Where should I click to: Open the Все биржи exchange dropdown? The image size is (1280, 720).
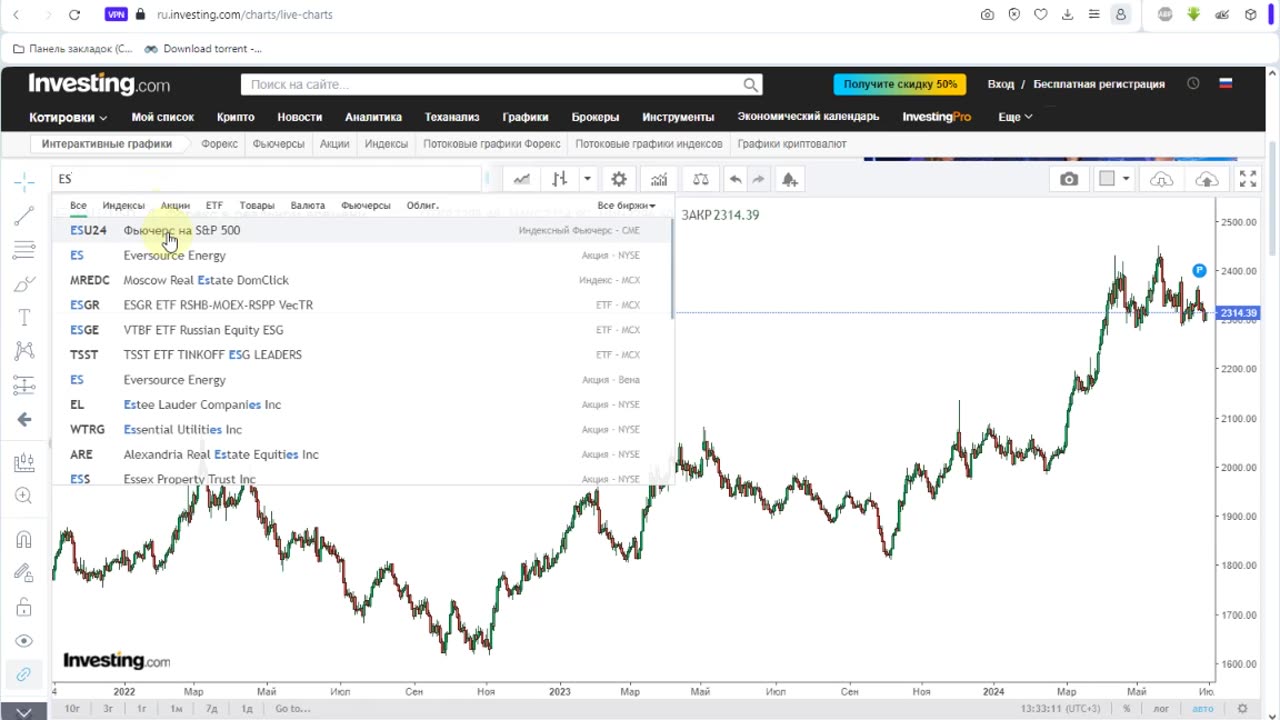[x=626, y=205]
